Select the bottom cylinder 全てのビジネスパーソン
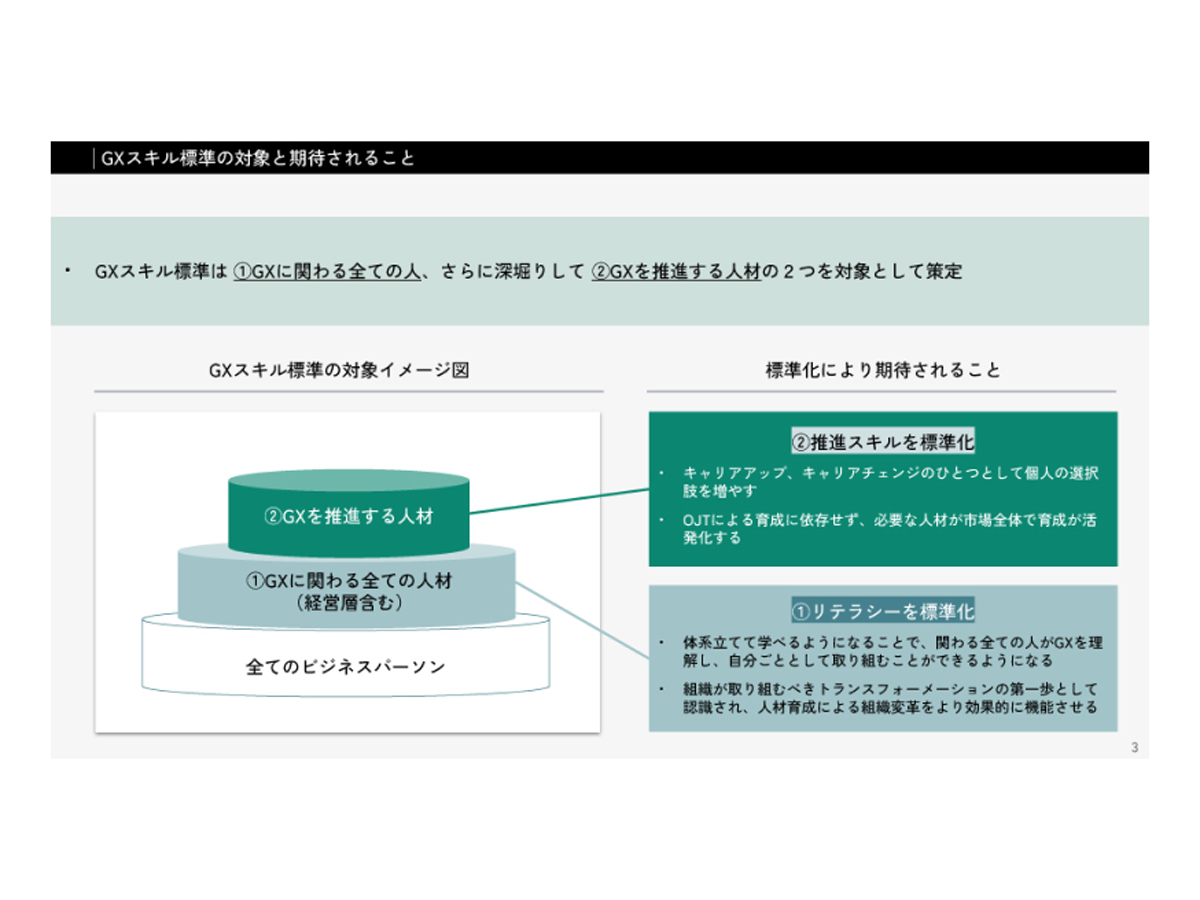The height and width of the screenshot is (900, 1200). coord(347,663)
